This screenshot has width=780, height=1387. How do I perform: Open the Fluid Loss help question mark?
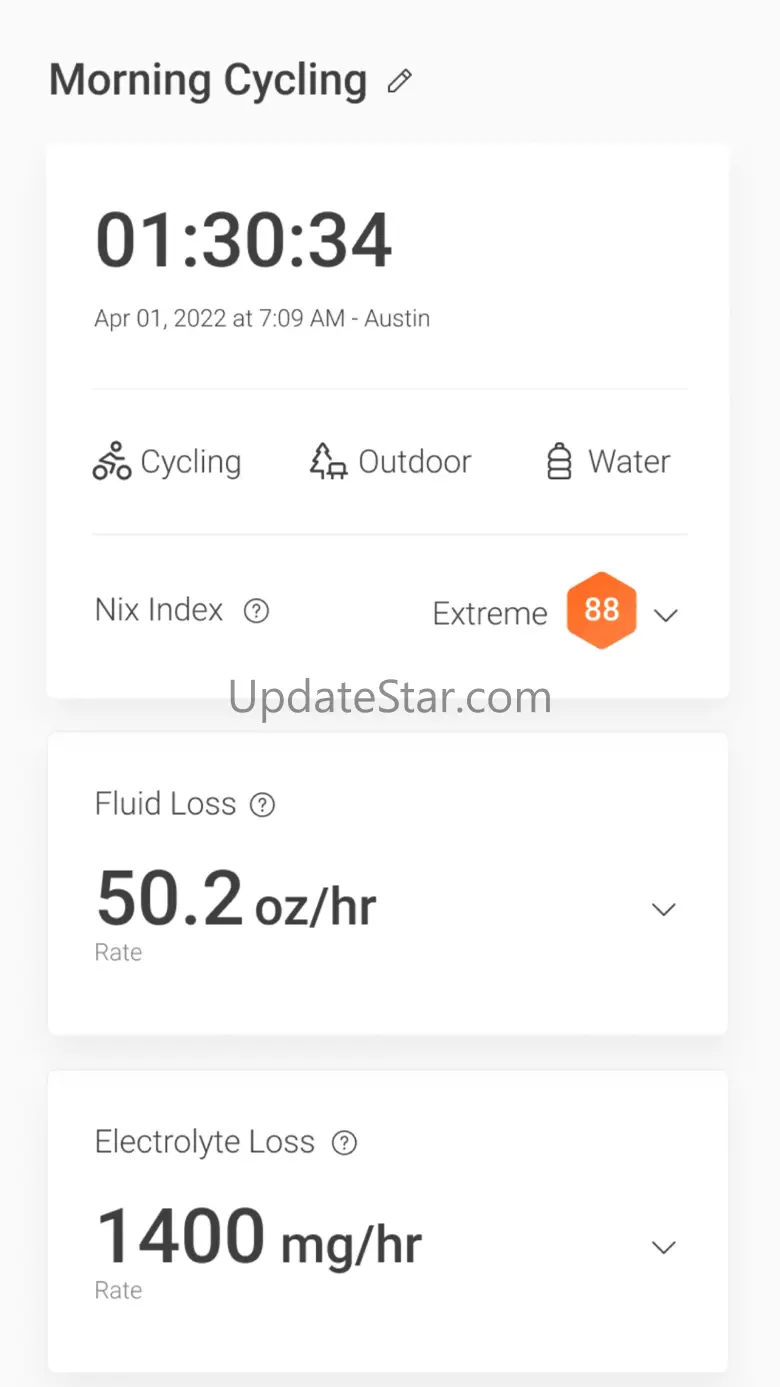pyautogui.click(x=262, y=805)
